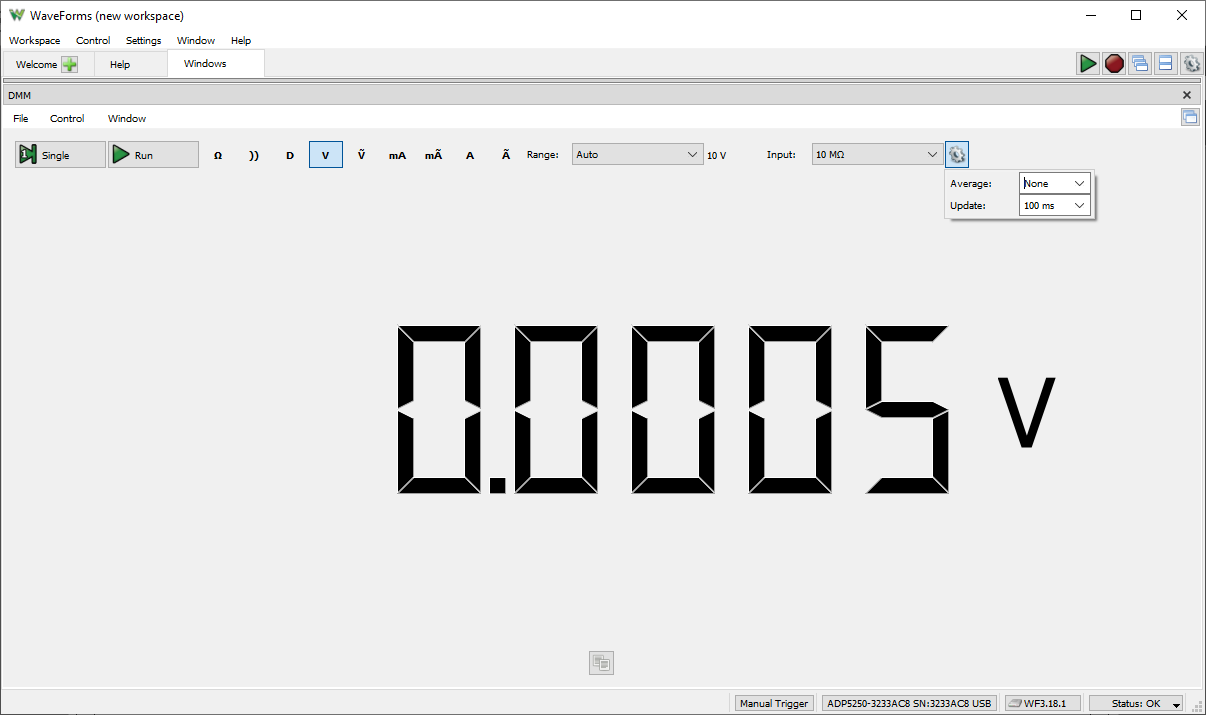Click the Single acquisition button
1206x715 pixels.
(x=60, y=155)
